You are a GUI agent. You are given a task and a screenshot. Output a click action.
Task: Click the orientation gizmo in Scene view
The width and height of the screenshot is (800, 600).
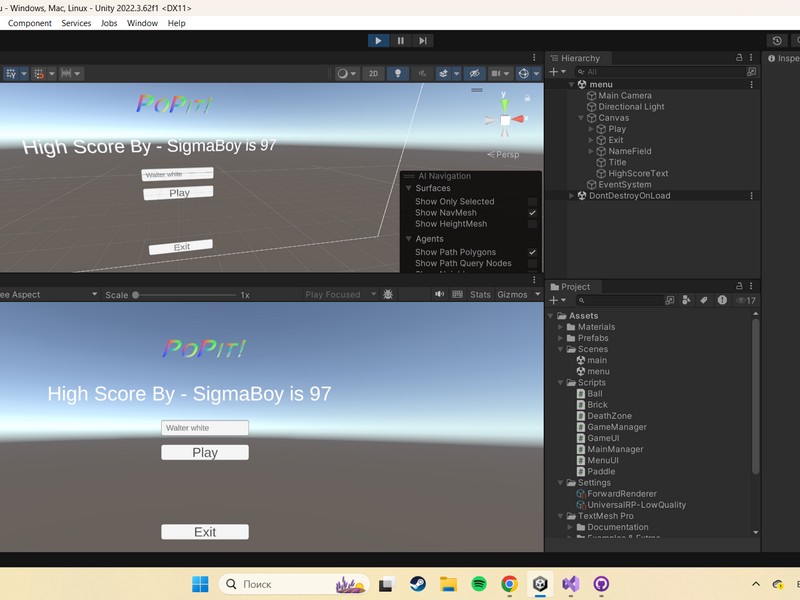[506, 120]
